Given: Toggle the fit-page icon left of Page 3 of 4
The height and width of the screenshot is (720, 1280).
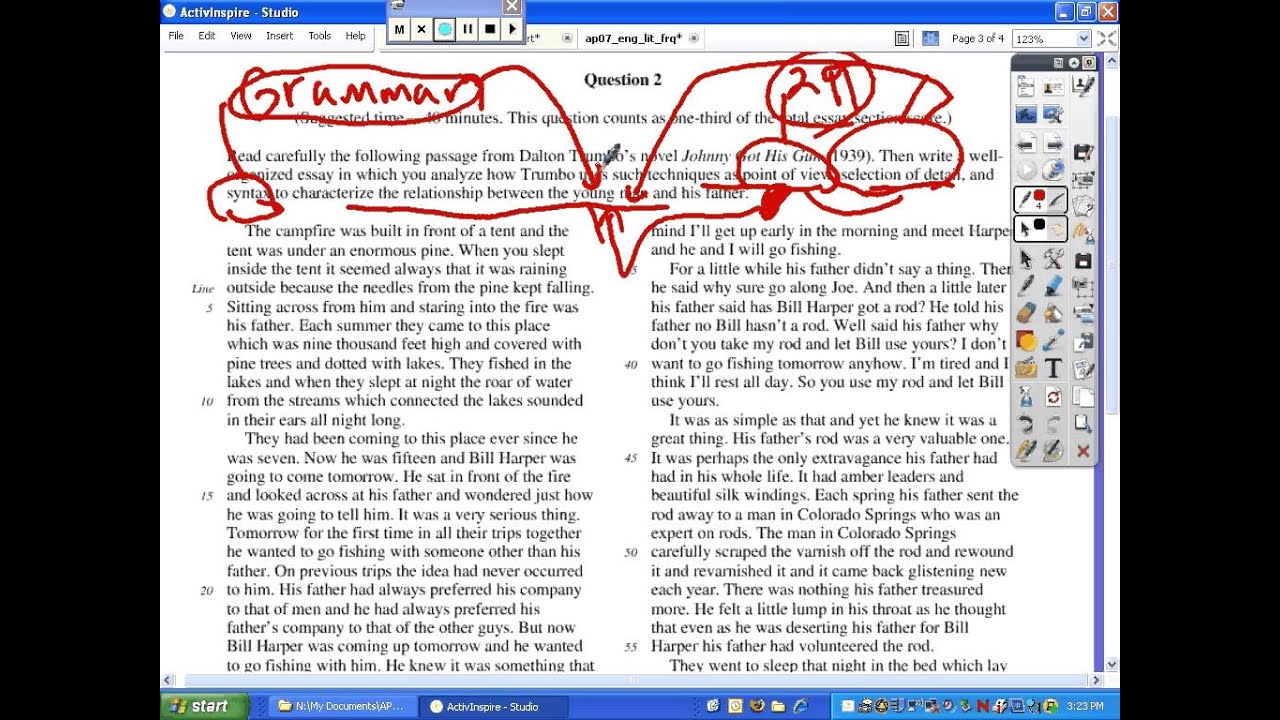Looking at the screenshot, I should click(930, 38).
